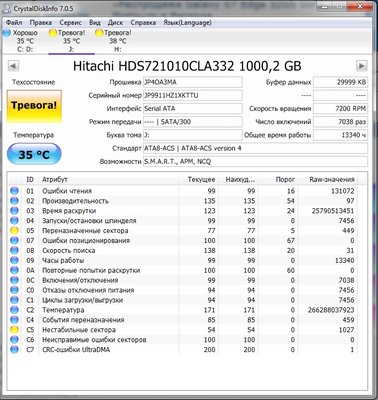Click the 35 °C temperature button
378x400 pixels.
click(34, 154)
